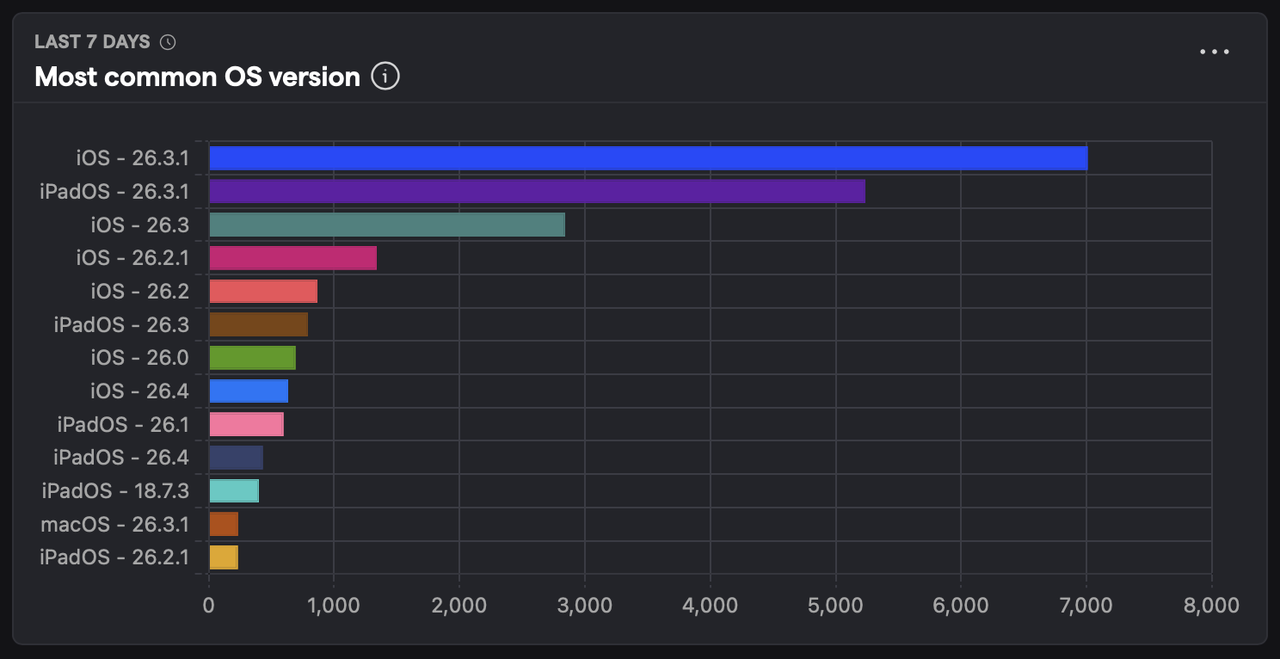
Task: Click the info icon beside the title
Action: [385, 76]
